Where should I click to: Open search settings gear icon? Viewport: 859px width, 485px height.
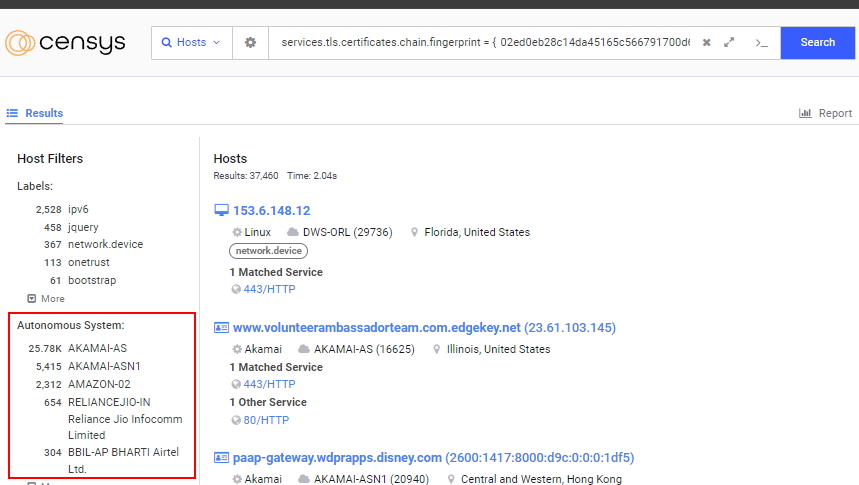point(250,43)
